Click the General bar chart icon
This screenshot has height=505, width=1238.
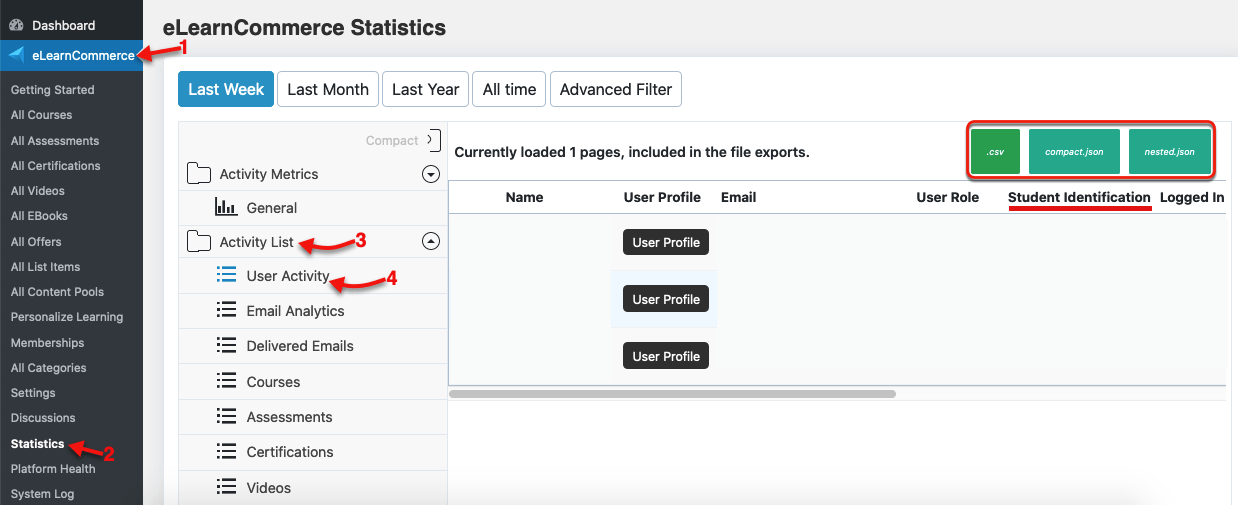tap(226, 208)
